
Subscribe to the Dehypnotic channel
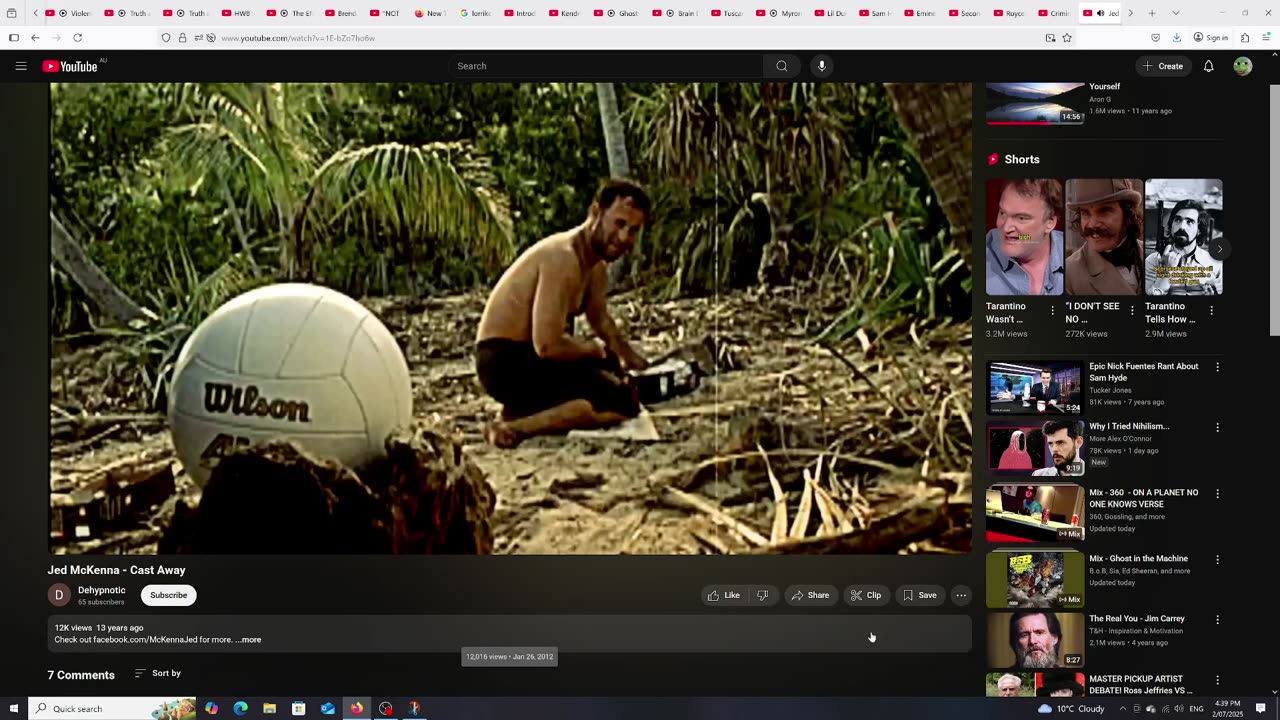[x=168, y=595]
